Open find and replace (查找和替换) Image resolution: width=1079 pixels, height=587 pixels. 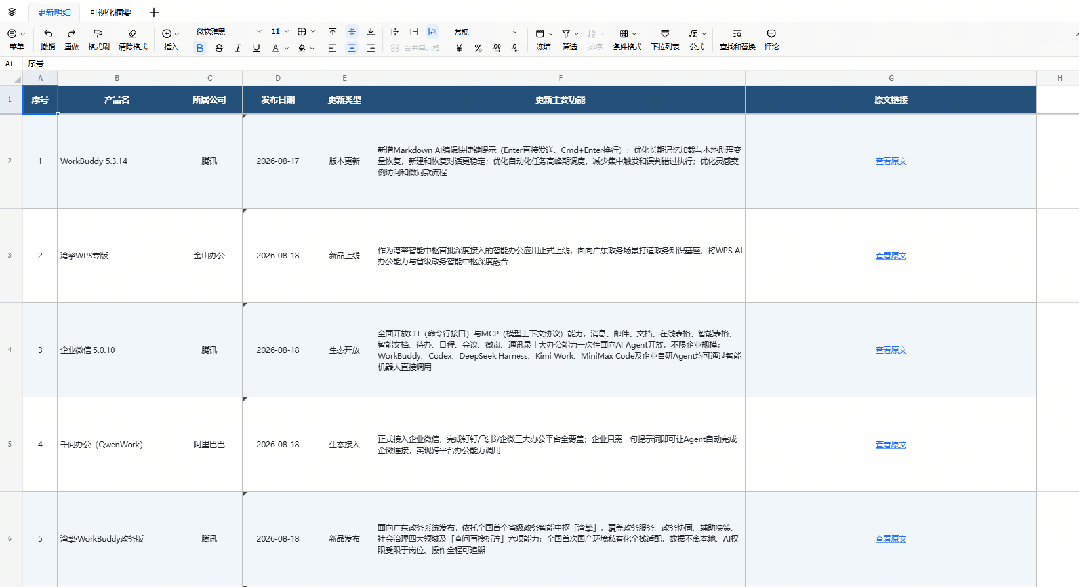pyautogui.click(x=737, y=39)
